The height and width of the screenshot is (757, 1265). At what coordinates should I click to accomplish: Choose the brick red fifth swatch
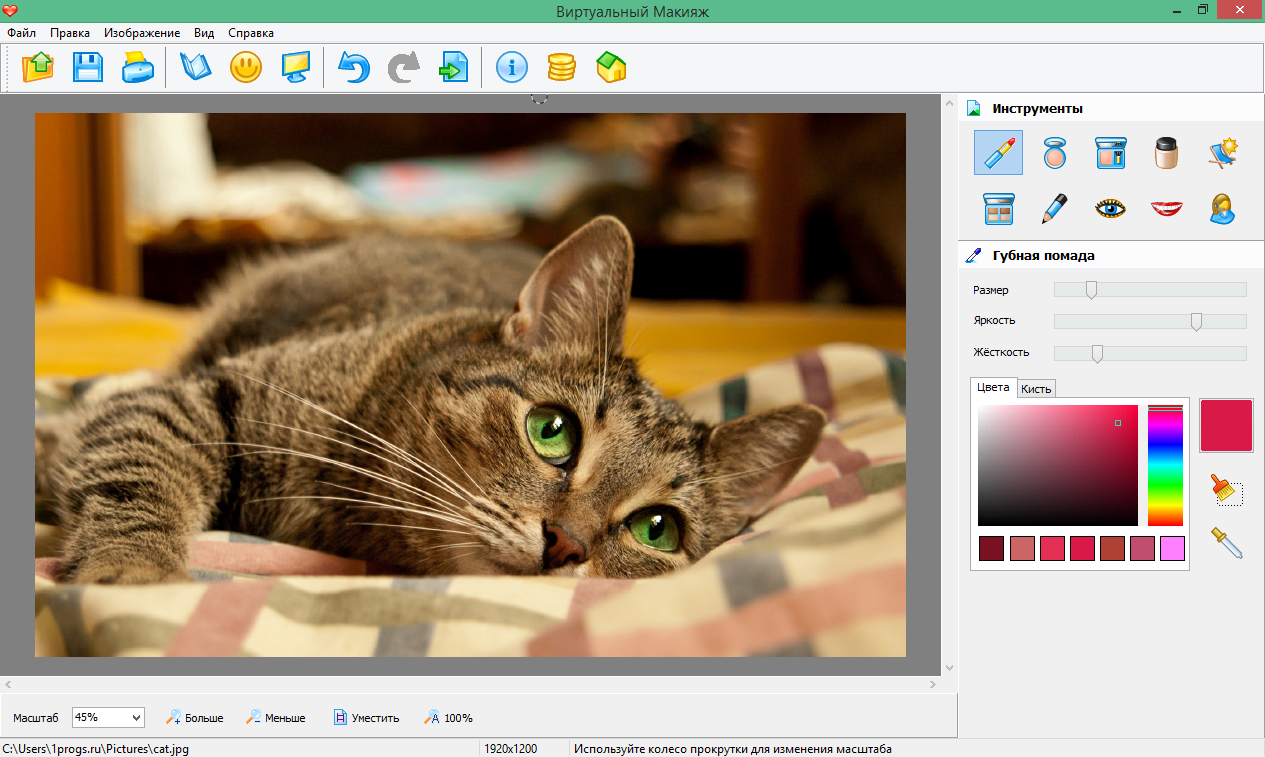[x=1112, y=548]
